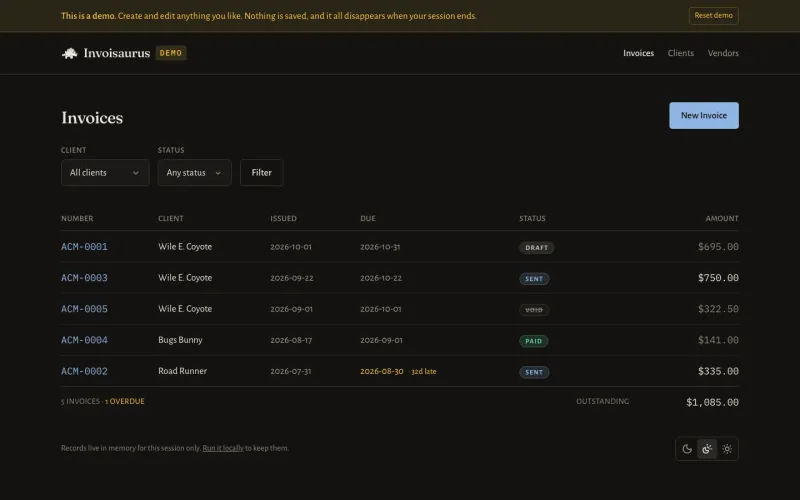Open invoice ACM-0004

tap(84, 340)
